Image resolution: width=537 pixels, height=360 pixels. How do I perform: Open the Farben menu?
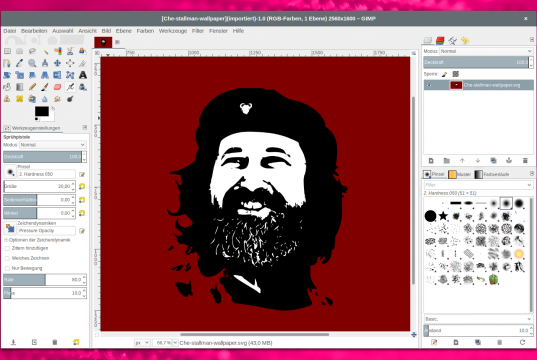pyautogui.click(x=145, y=31)
